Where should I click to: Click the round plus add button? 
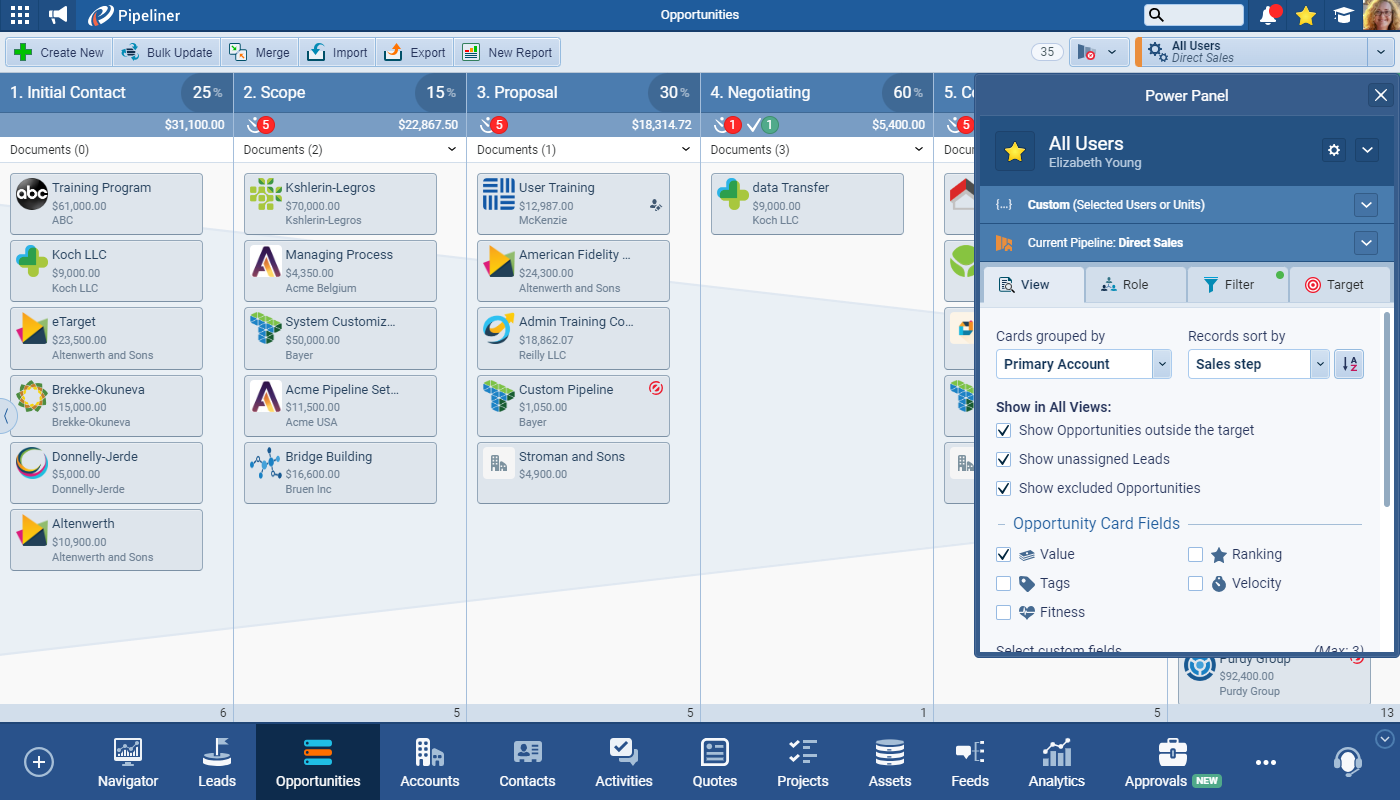pyautogui.click(x=39, y=762)
